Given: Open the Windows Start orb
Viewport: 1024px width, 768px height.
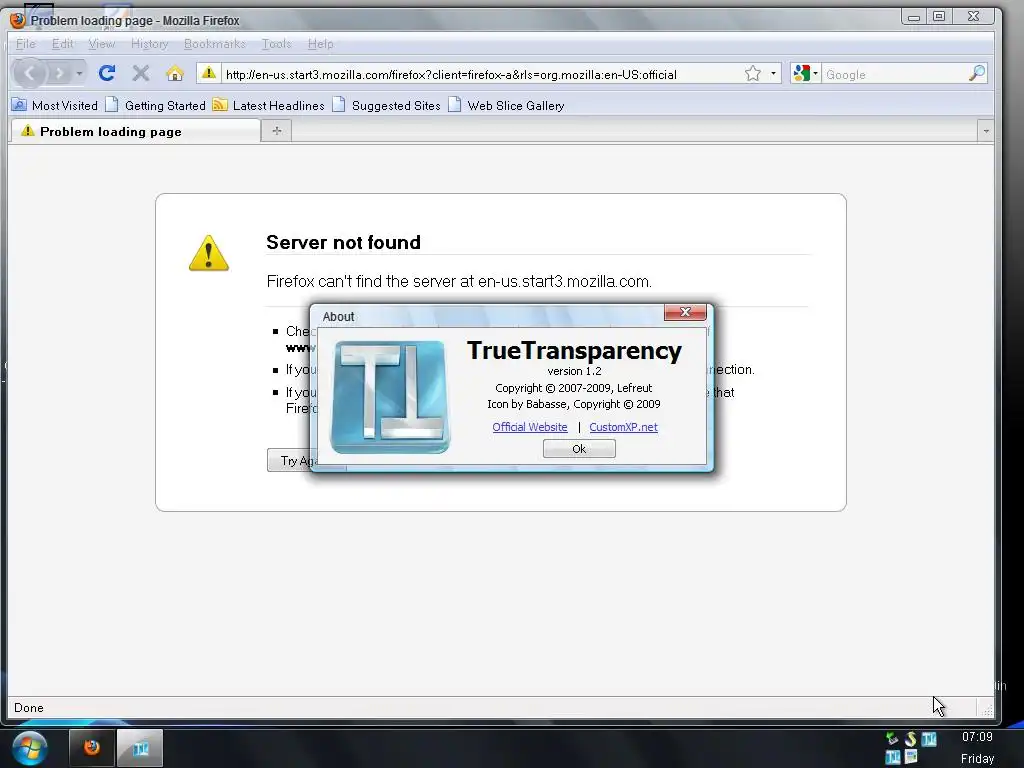Looking at the screenshot, I should 29,748.
